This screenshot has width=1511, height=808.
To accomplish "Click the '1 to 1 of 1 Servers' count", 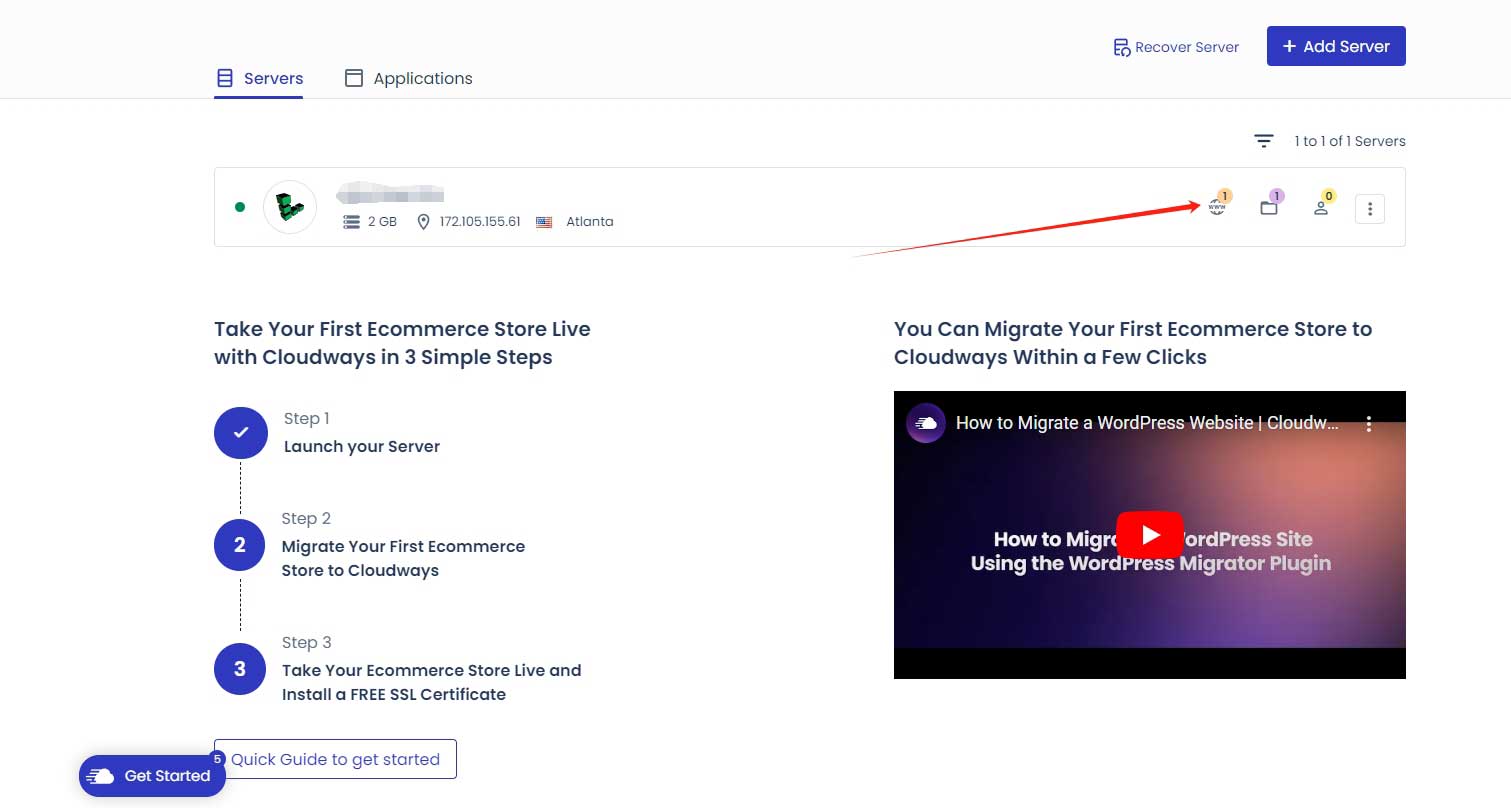I will coord(1350,141).
